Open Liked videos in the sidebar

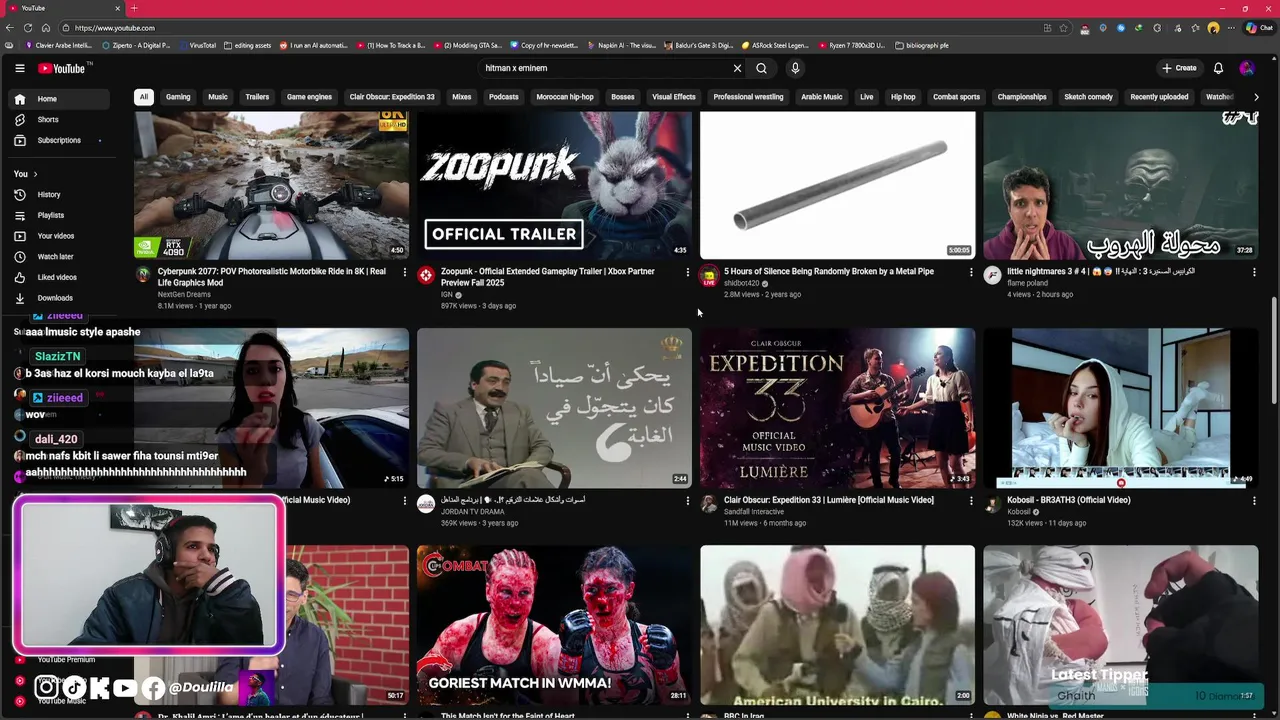pyautogui.click(x=60, y=277)
